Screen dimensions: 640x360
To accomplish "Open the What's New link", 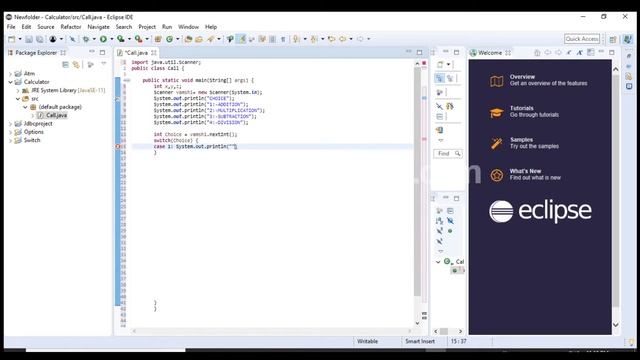I will 525,171.
